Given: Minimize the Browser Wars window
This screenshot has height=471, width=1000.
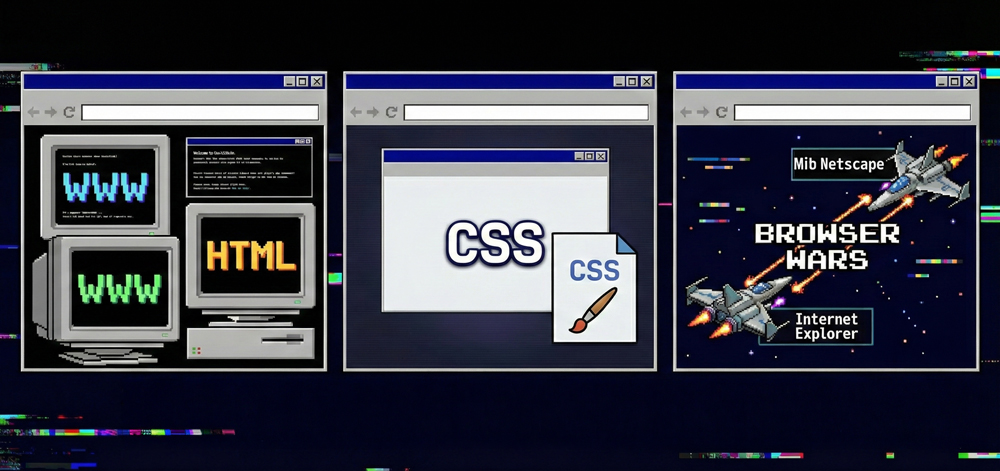Looking at the screenshot, I should click(x=941, y=81).
